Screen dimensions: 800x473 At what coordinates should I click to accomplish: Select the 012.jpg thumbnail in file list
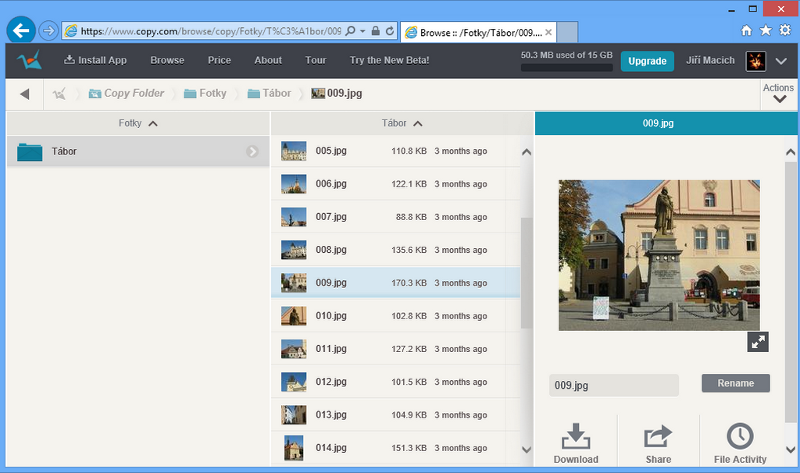(x=293, y=382)
